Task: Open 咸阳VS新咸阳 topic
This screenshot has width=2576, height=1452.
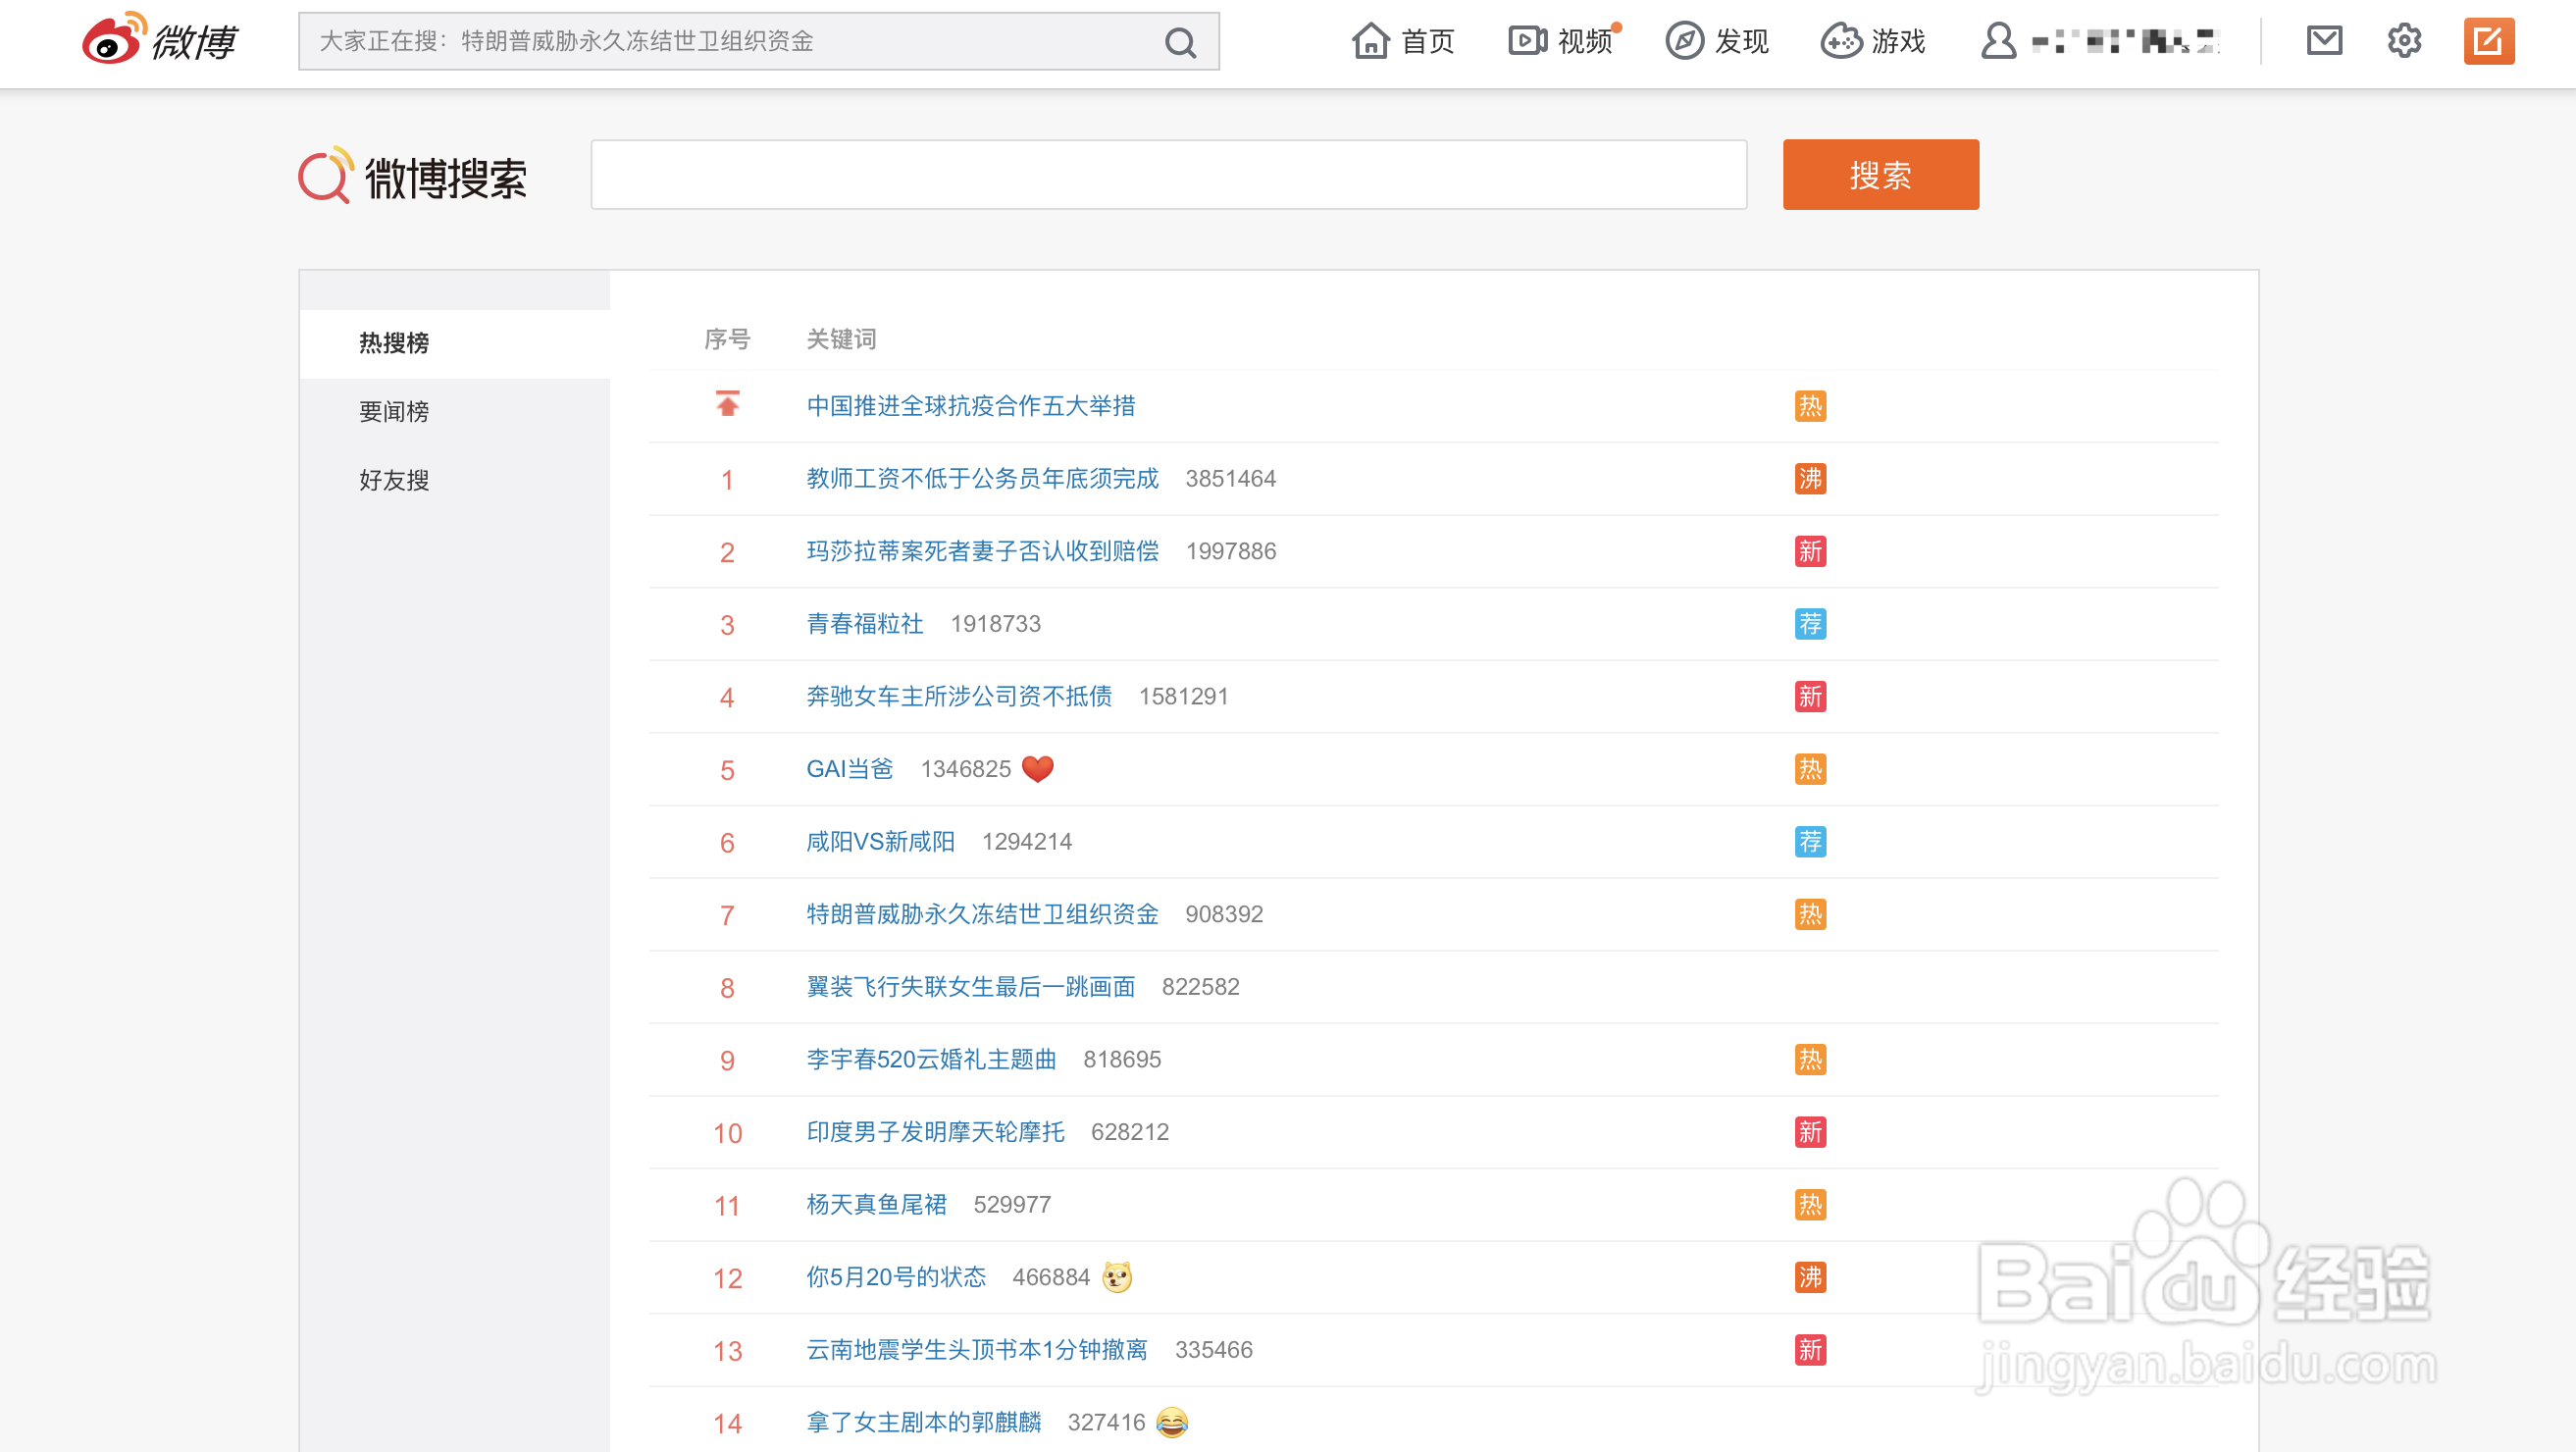Action: point(881,842)
